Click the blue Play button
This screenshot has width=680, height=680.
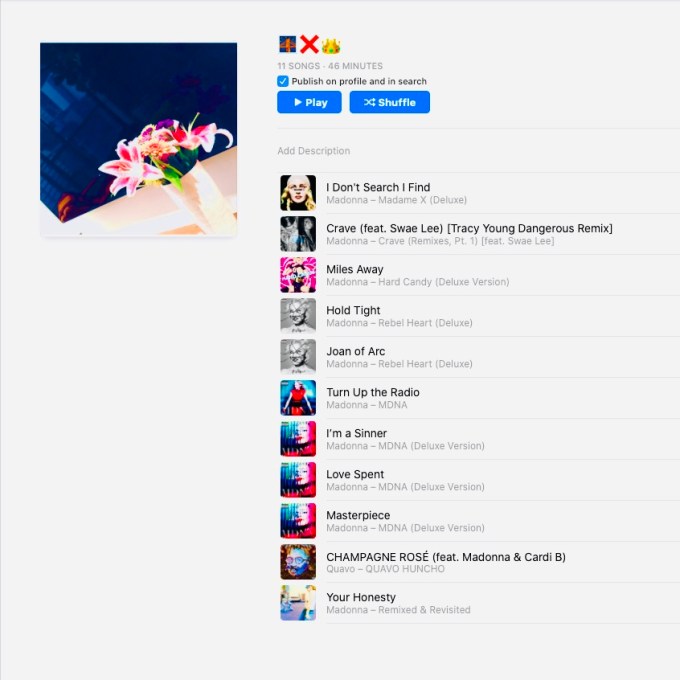pos(309,102)
